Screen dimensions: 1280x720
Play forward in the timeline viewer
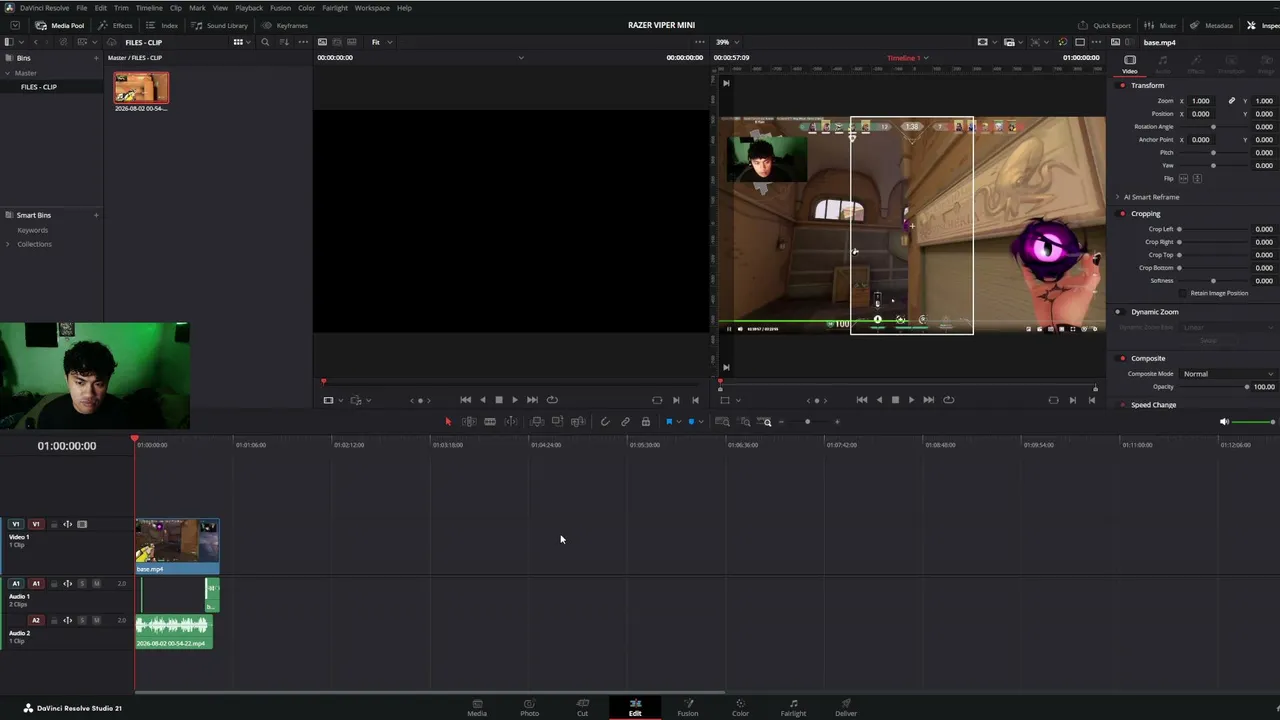[911, 400]
